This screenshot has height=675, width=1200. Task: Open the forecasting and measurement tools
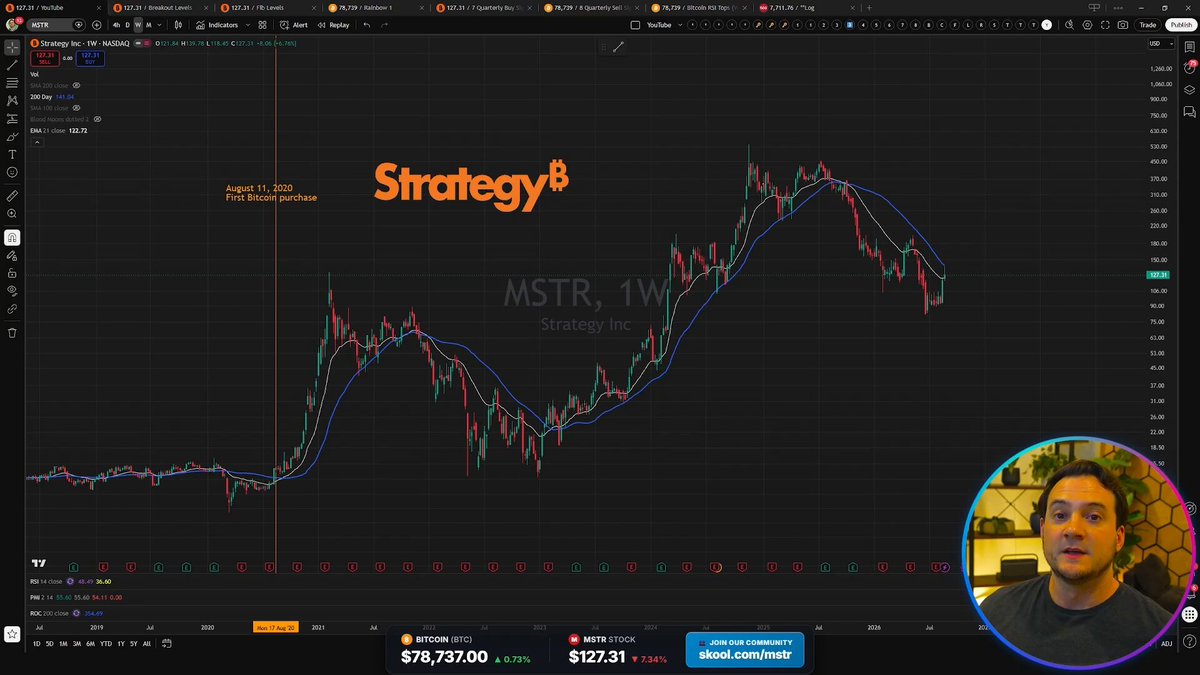coord(12,118)
